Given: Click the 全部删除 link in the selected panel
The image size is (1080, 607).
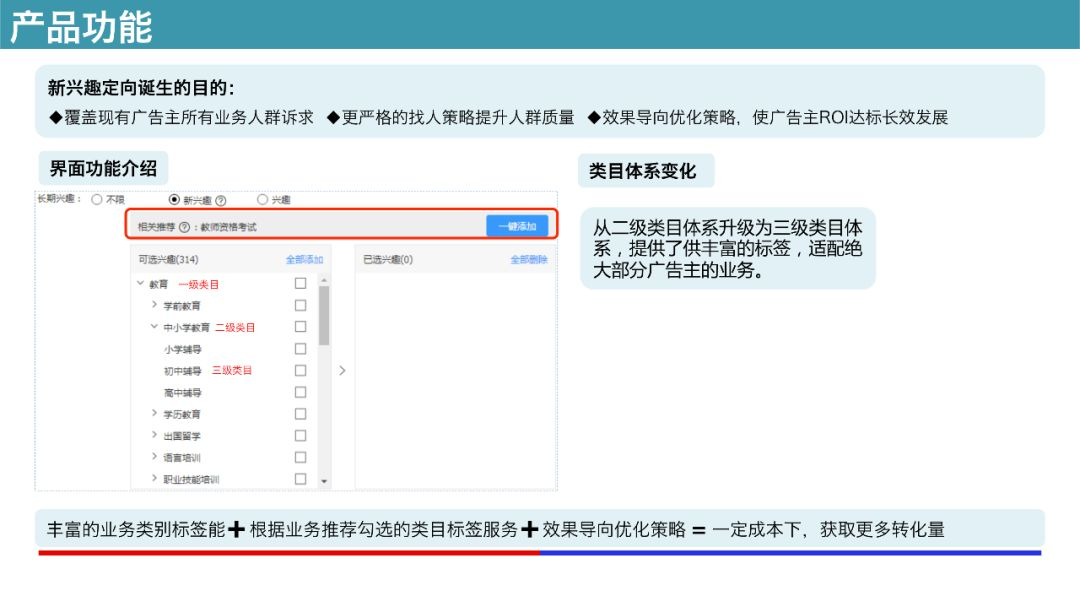Looking at the screenshot, I should point(530,259).
